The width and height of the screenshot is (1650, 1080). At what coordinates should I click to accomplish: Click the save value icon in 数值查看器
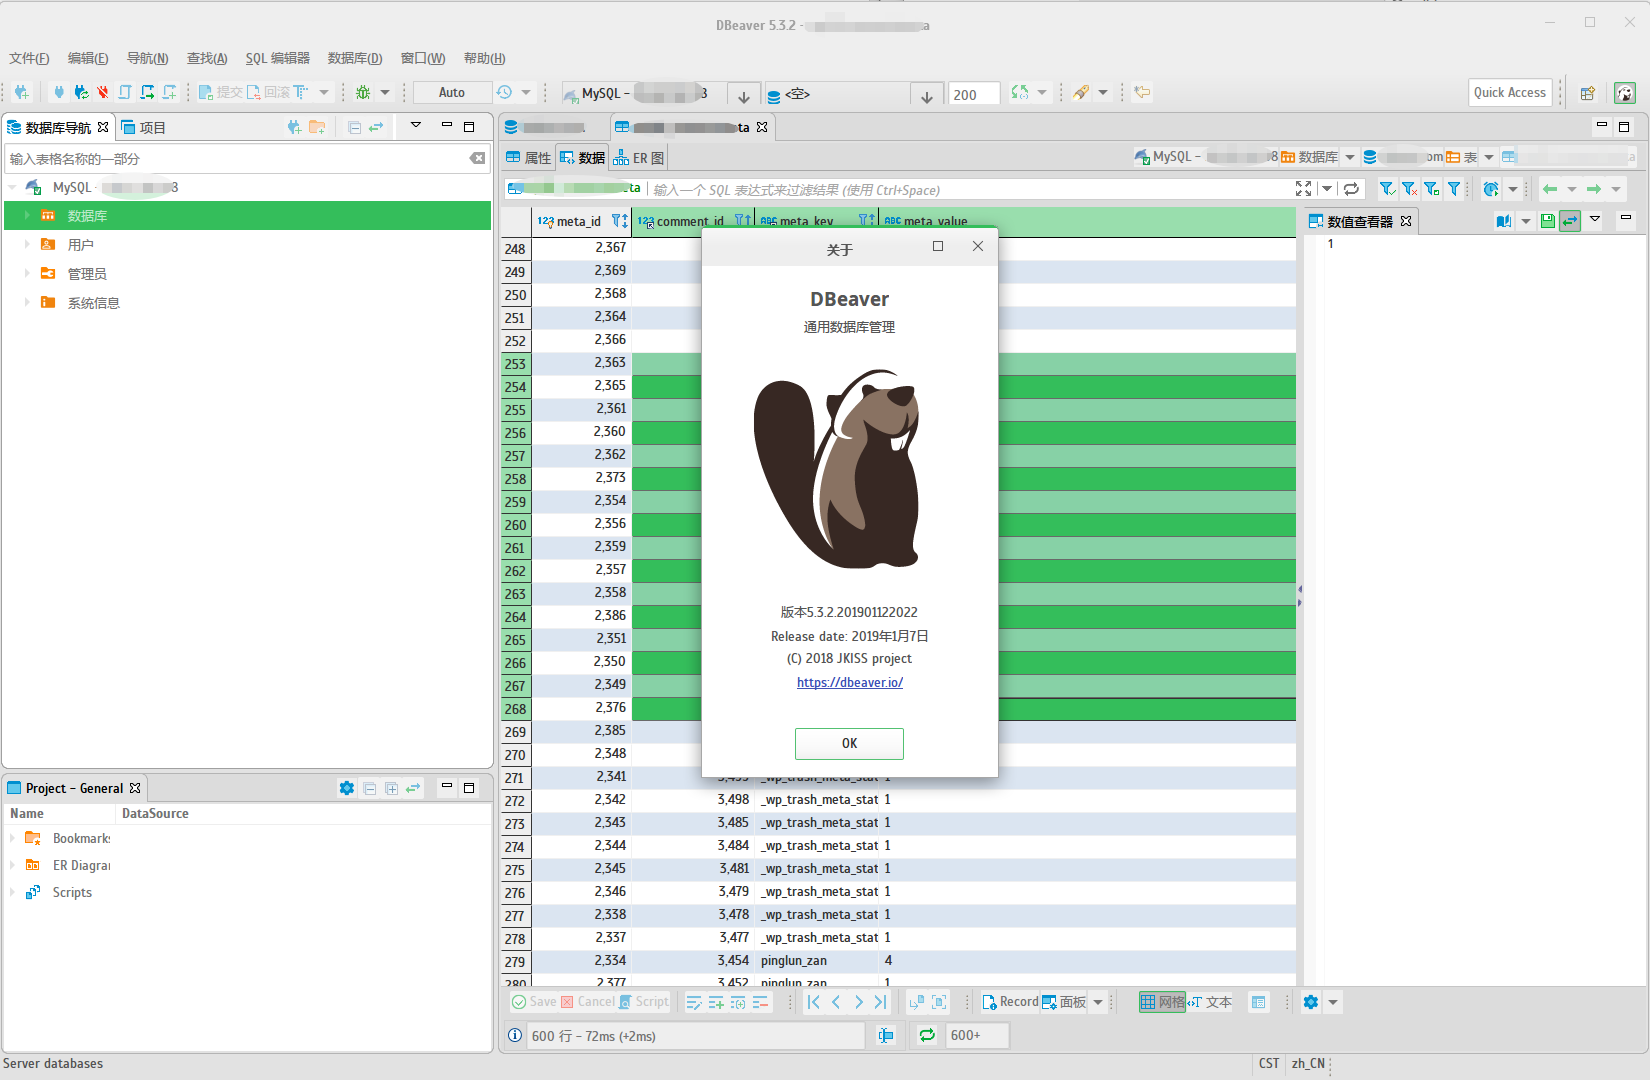click(1548, 221)
